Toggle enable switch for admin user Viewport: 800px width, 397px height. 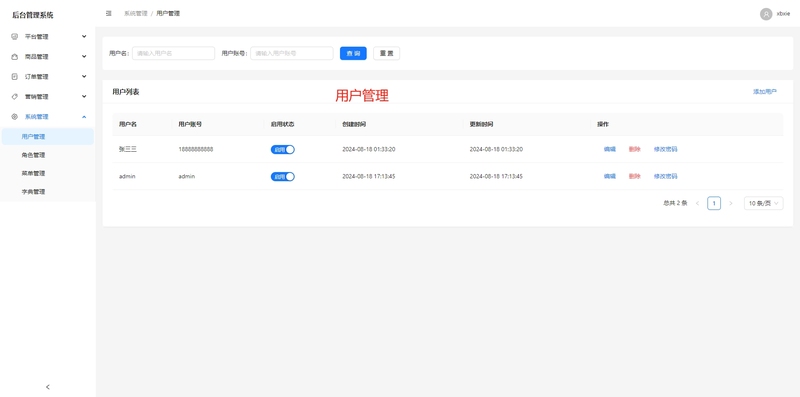[x=283, y=177]
